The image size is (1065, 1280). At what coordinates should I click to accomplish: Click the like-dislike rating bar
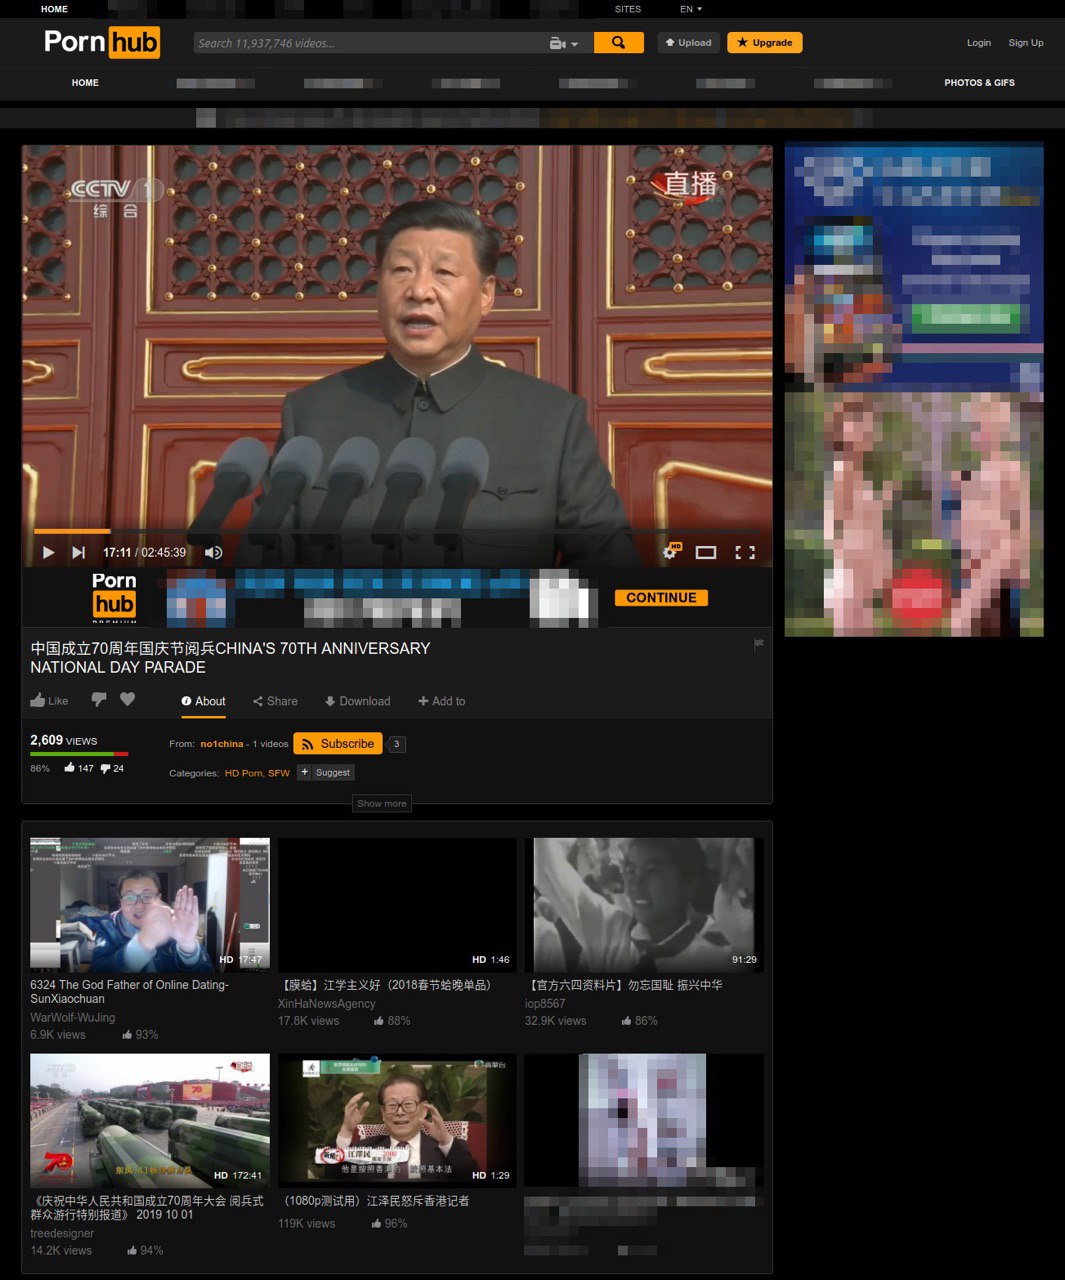79,754
